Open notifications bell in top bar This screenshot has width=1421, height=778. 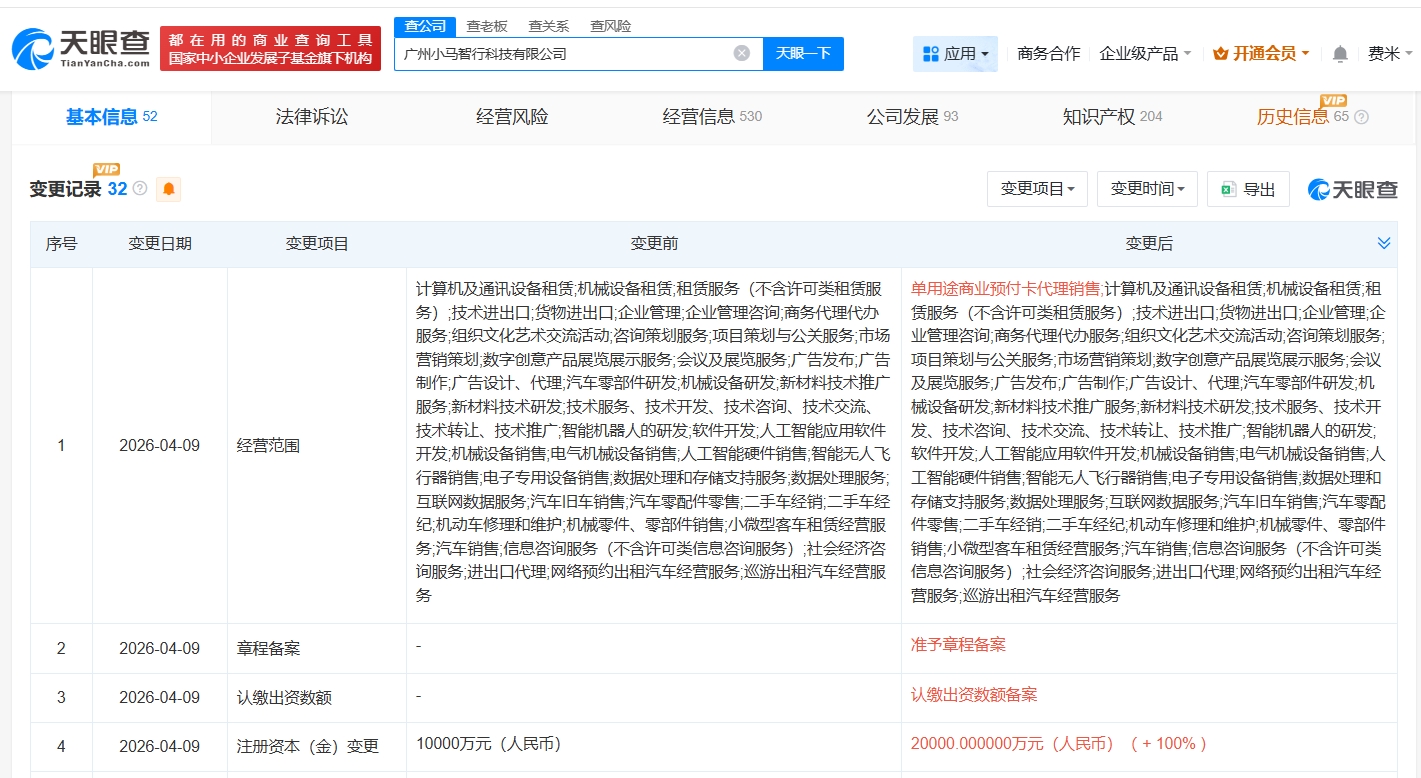[1340, 54]
